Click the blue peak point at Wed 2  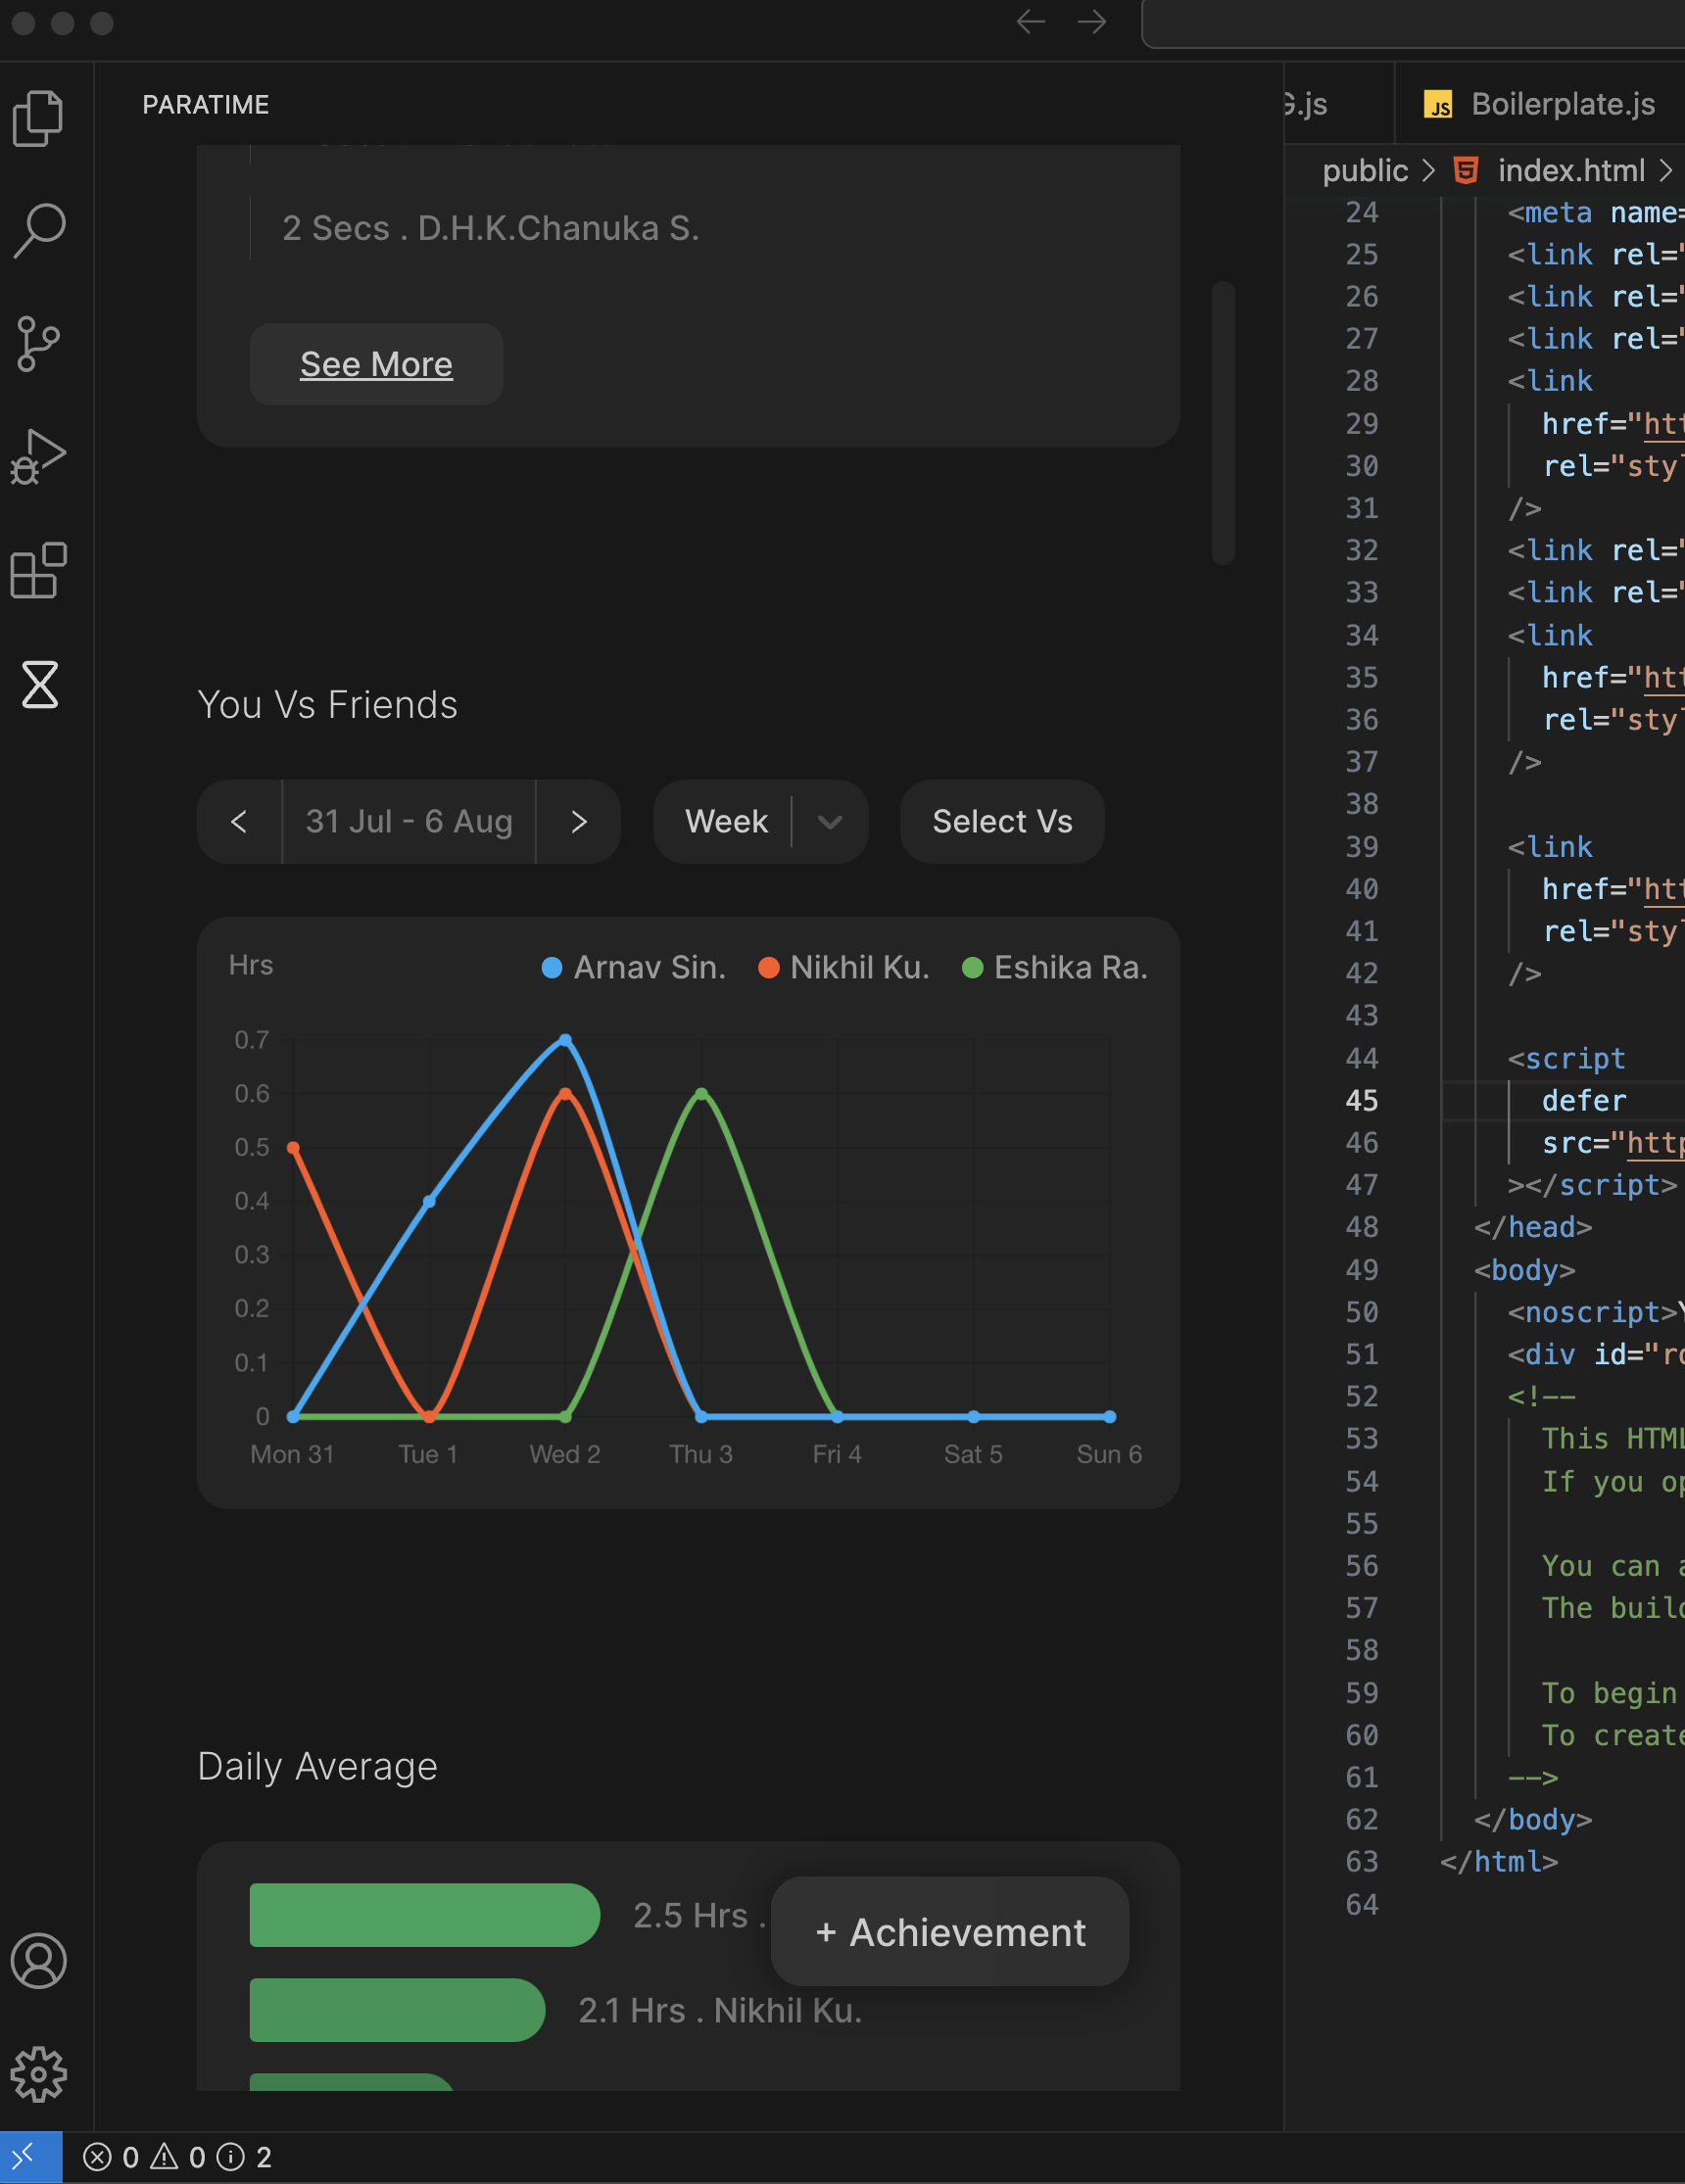point(565,1040)
